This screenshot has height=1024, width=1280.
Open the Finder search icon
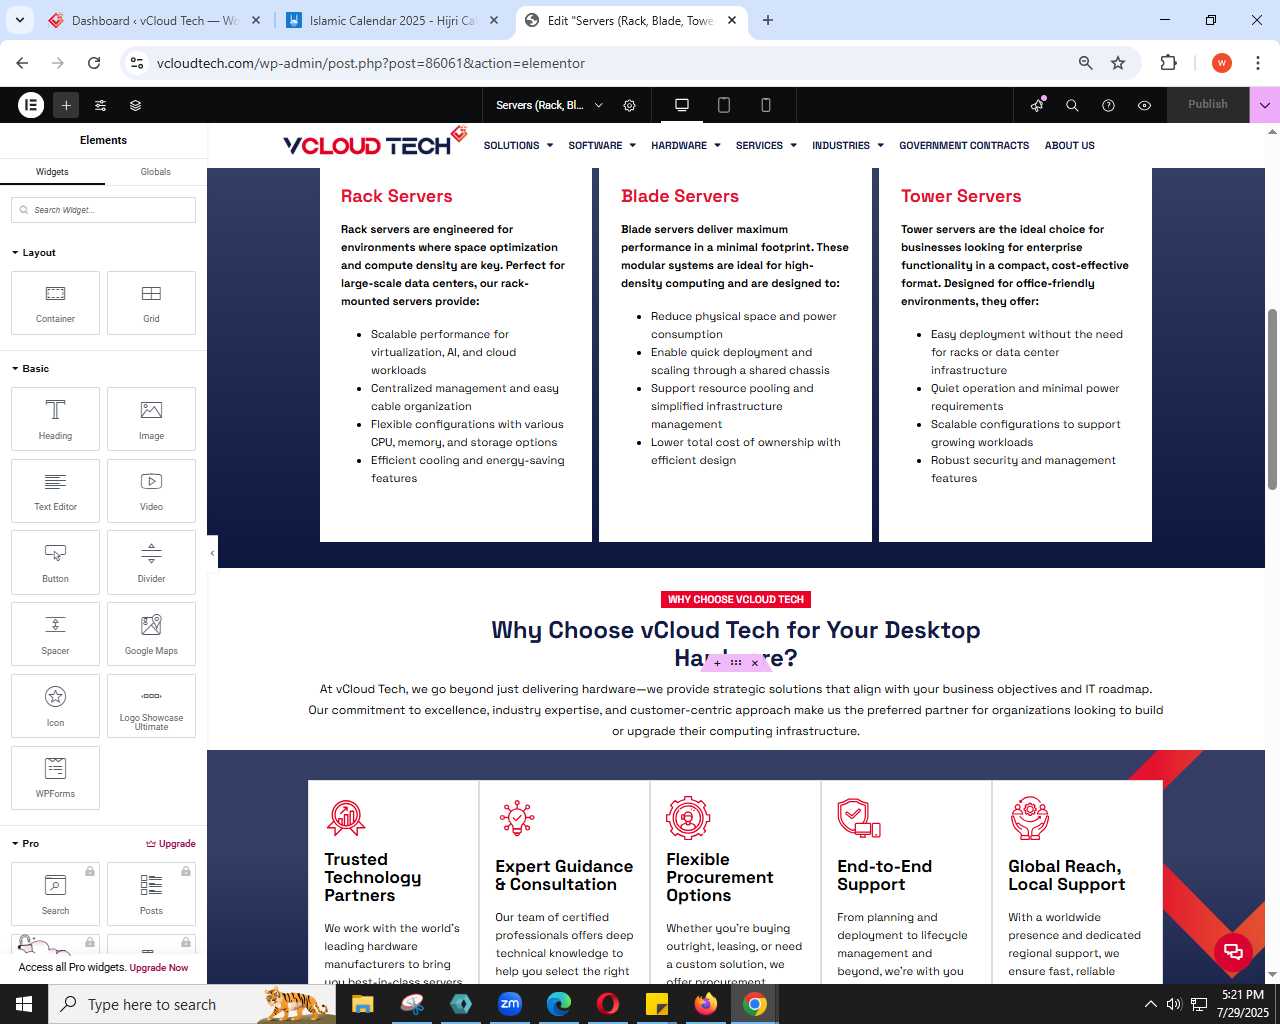(x=1072, y=105)
